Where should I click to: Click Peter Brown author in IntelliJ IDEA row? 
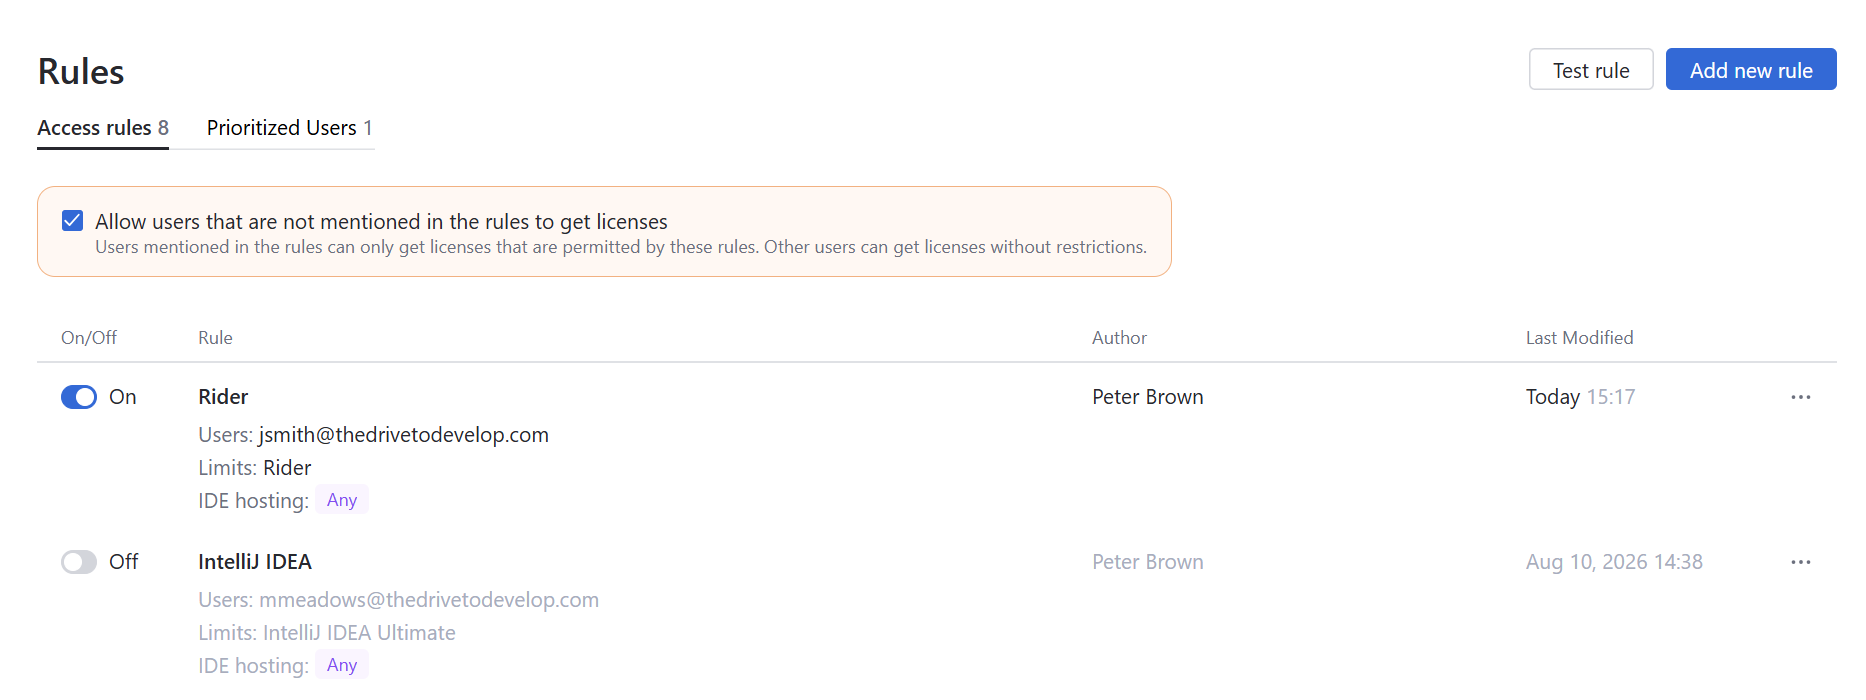1148,562
